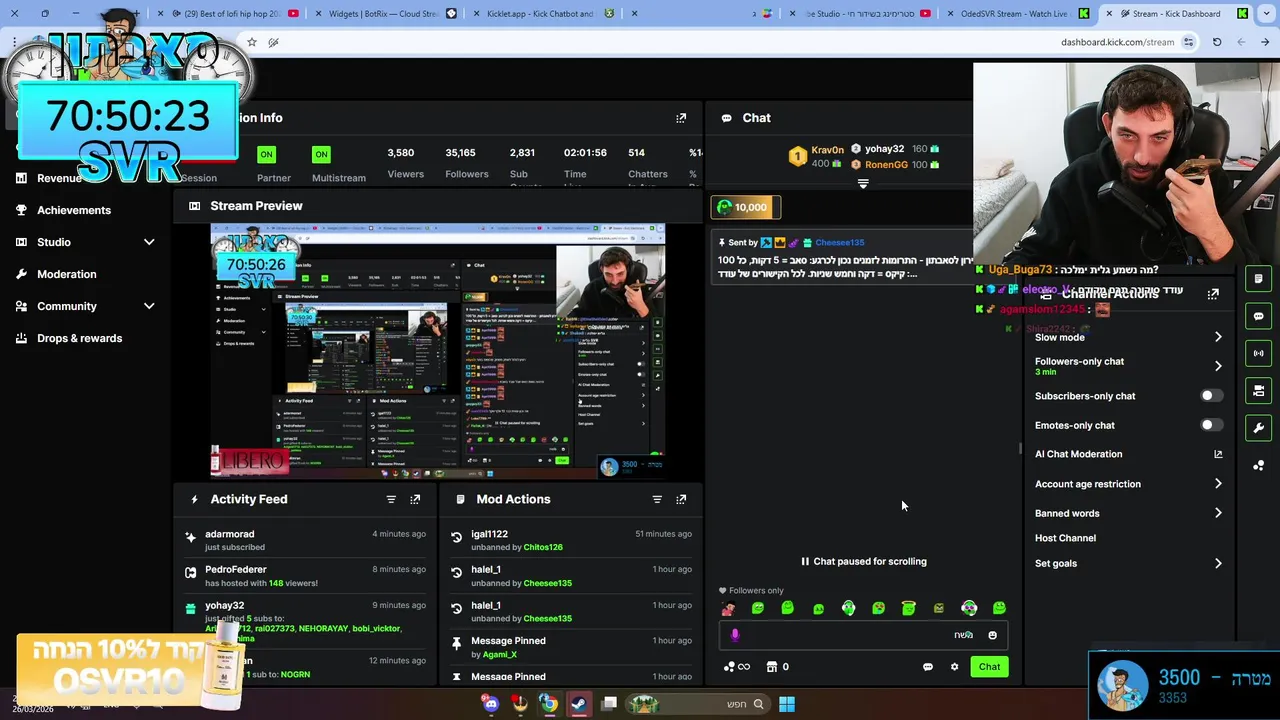Click the notes icon in right sidebar

(1258, 279)
